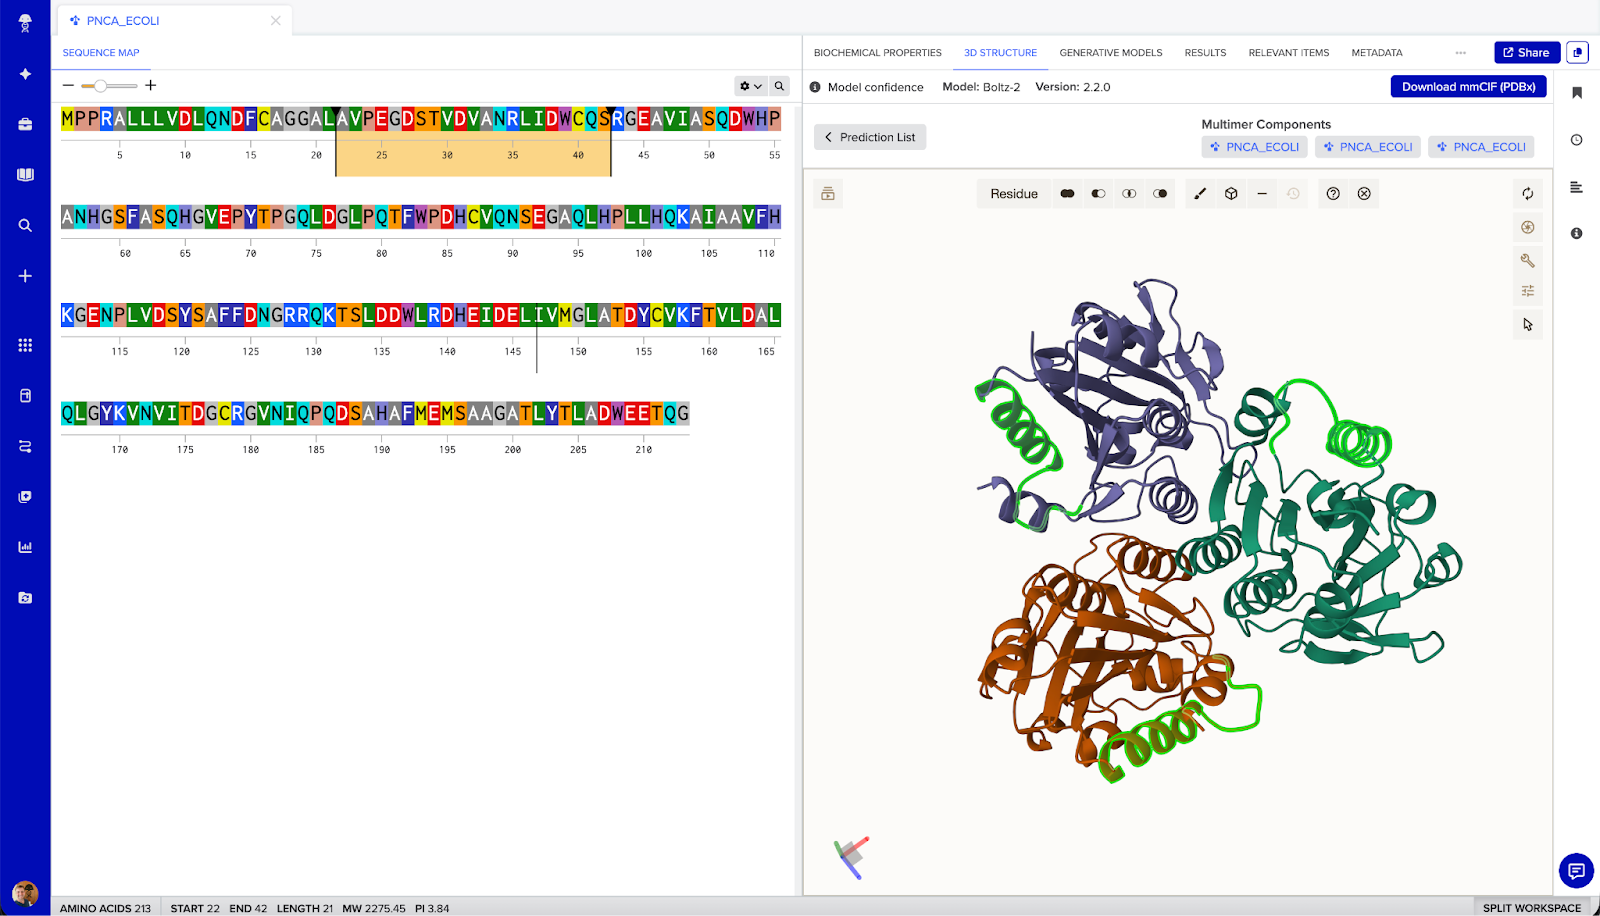Open the Residue selection granularity dropdown
The image size is (1600, 916).
(1013, 194)
